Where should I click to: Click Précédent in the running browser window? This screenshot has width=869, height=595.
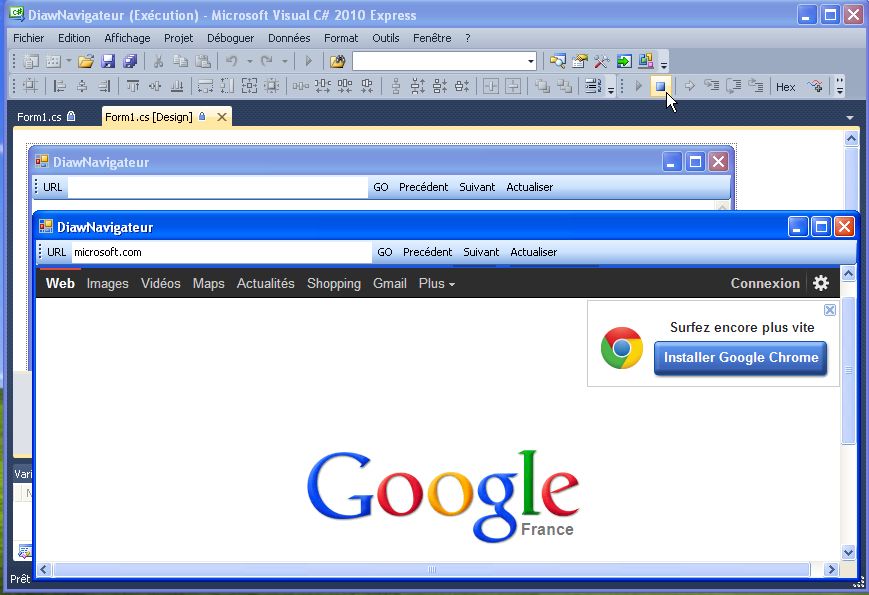point(427,252)
